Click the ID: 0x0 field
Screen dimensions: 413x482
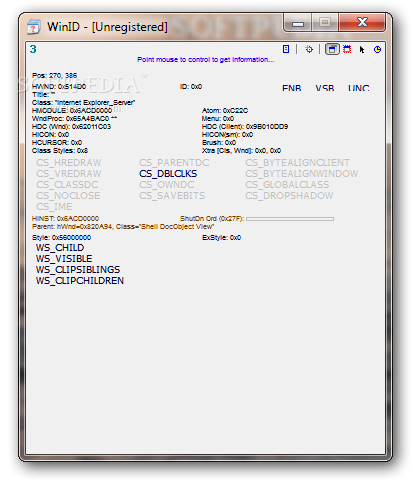(x=191, y=87)
